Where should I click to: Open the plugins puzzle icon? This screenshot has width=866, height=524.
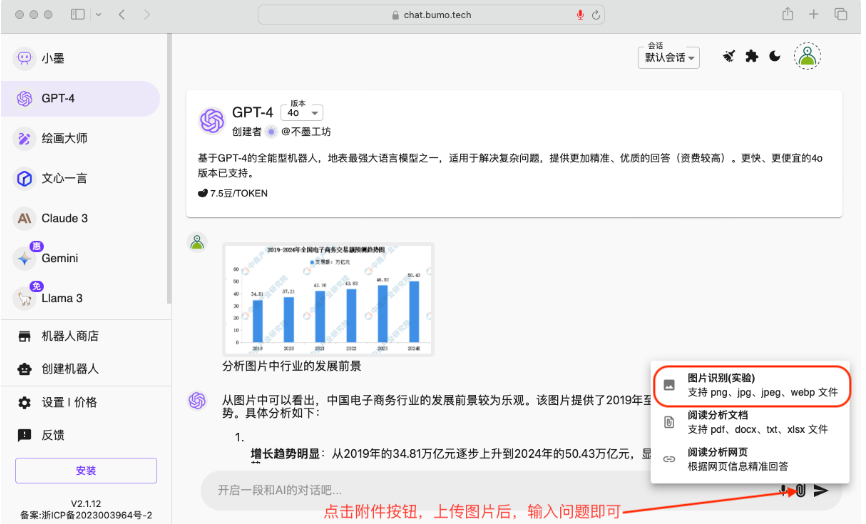[x=752, y=56]
